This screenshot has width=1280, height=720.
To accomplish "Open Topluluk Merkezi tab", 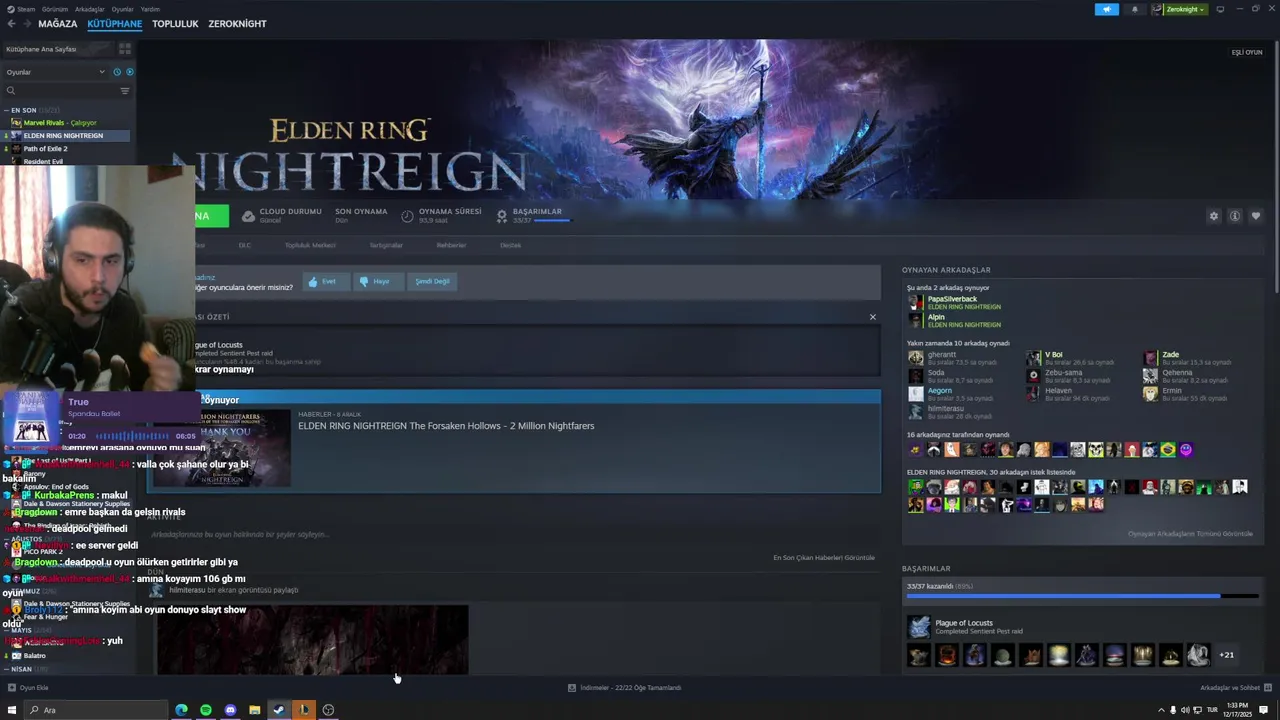I will 310,245.
